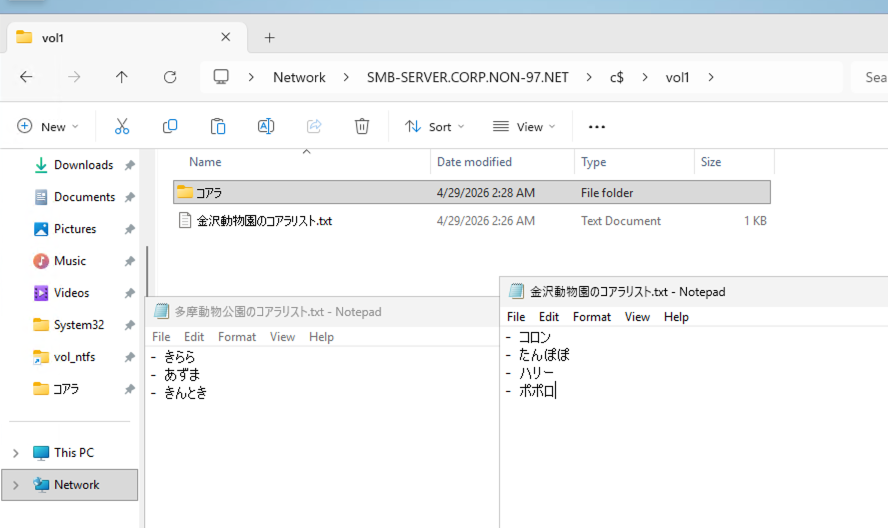Open the See more three-dots menu

coord(597,127)
